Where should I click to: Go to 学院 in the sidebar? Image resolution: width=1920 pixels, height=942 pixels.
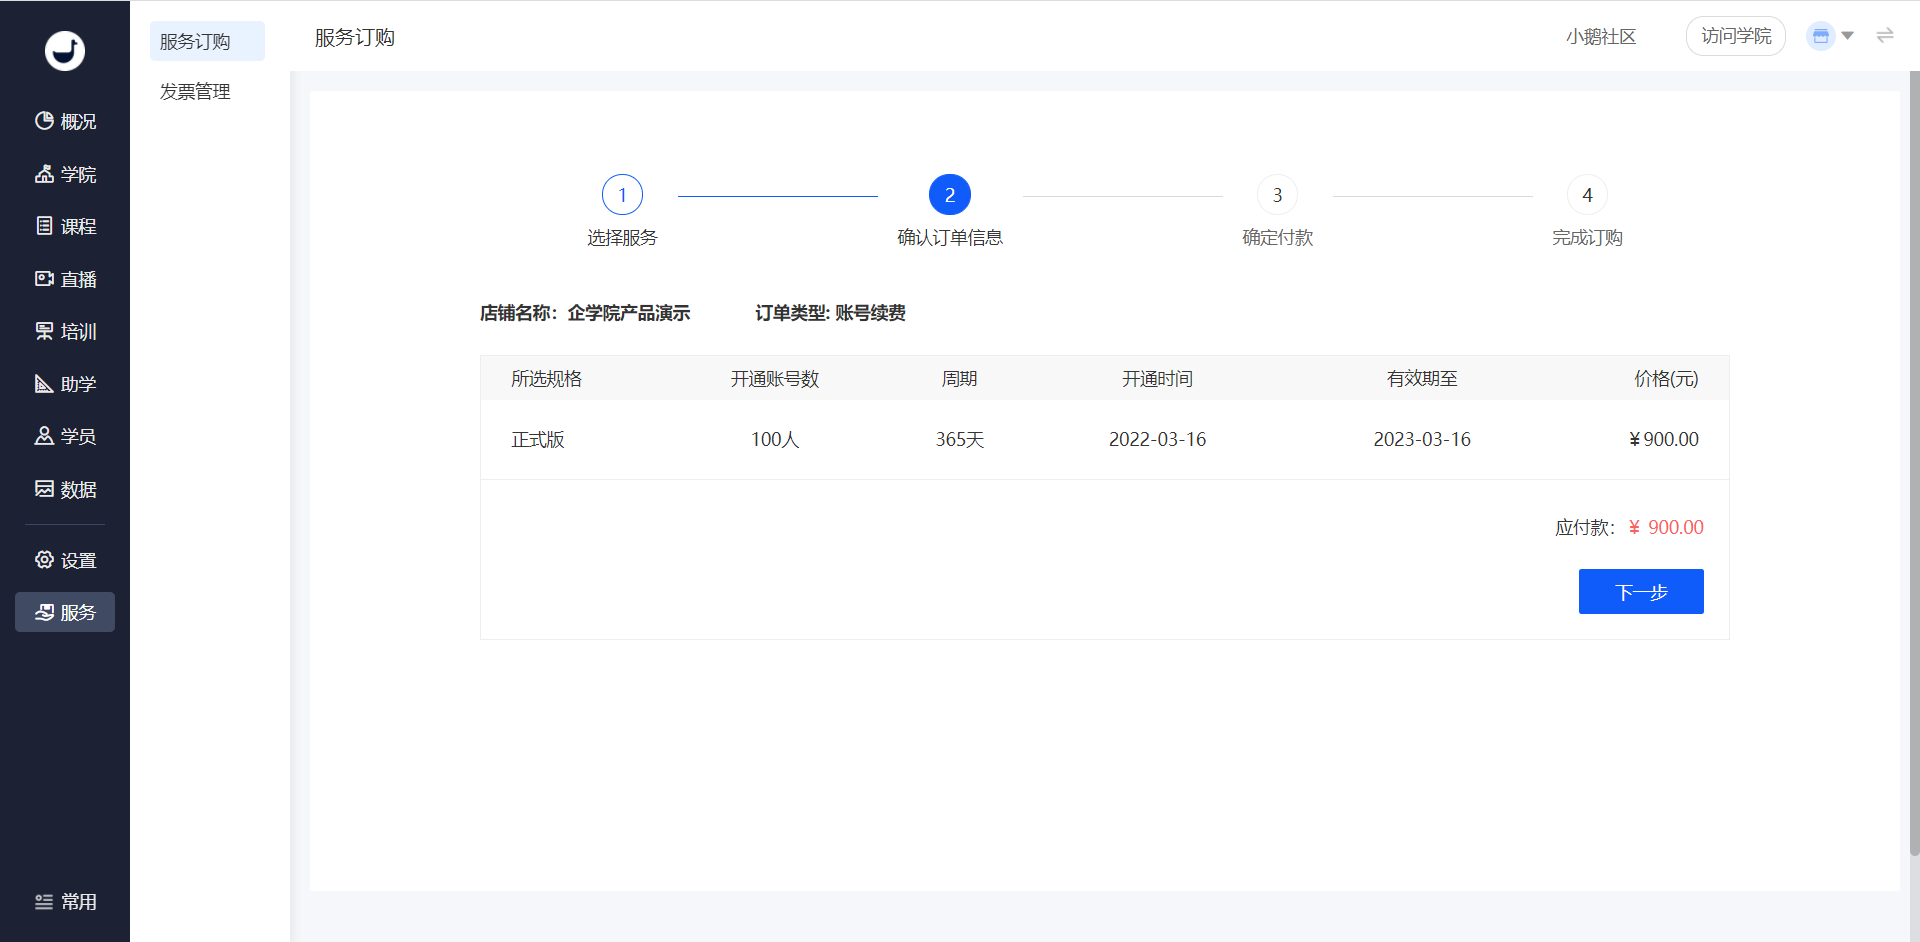click(65, 174)
